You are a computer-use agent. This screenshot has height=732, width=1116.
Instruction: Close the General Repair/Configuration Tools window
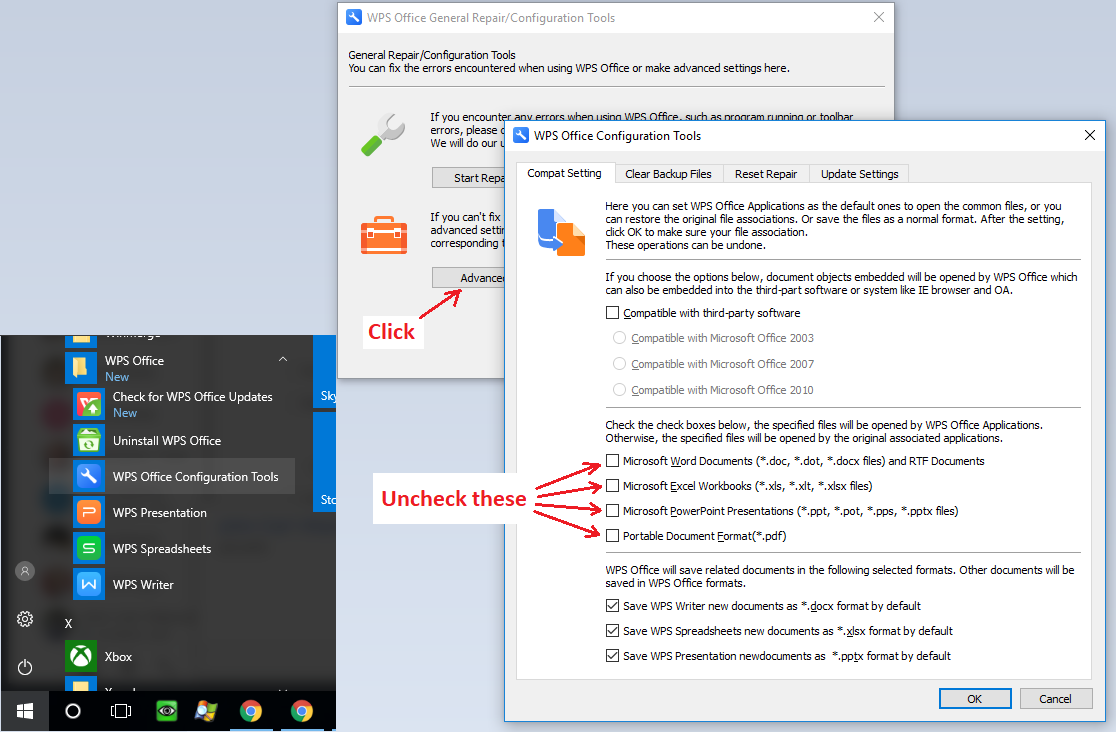pyautogui.click(x=879, y=17)
